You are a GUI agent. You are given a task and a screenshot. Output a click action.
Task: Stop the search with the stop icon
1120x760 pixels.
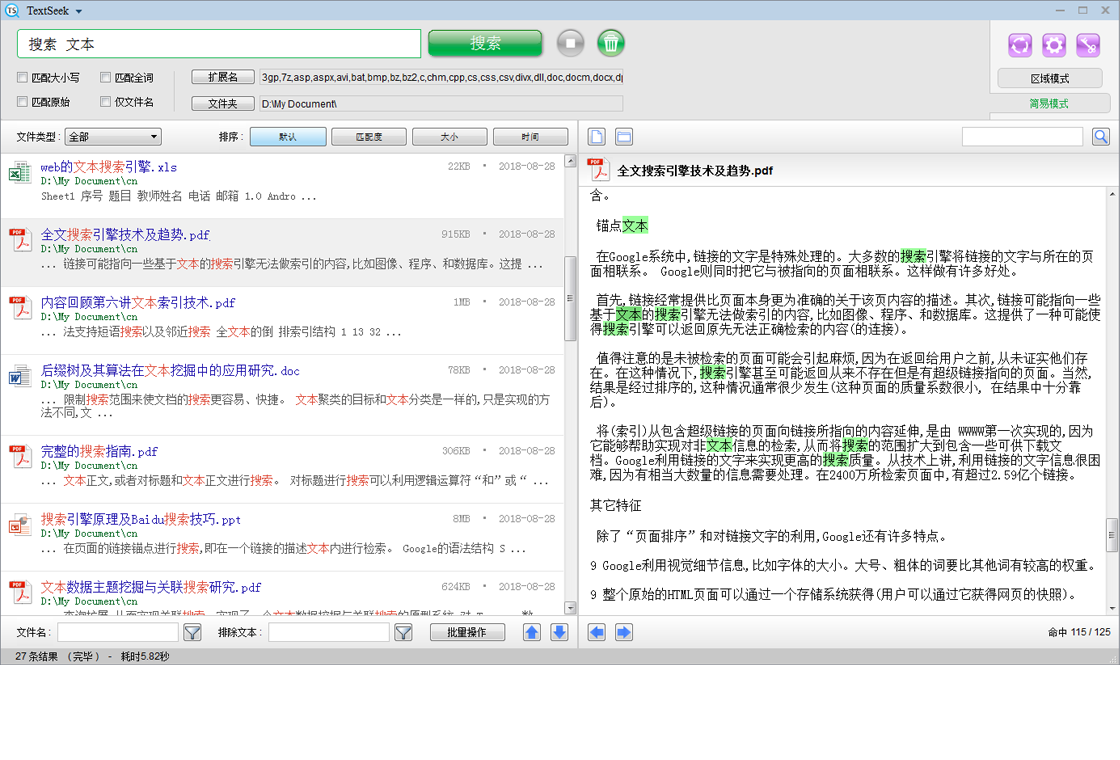tap(570, 43)
